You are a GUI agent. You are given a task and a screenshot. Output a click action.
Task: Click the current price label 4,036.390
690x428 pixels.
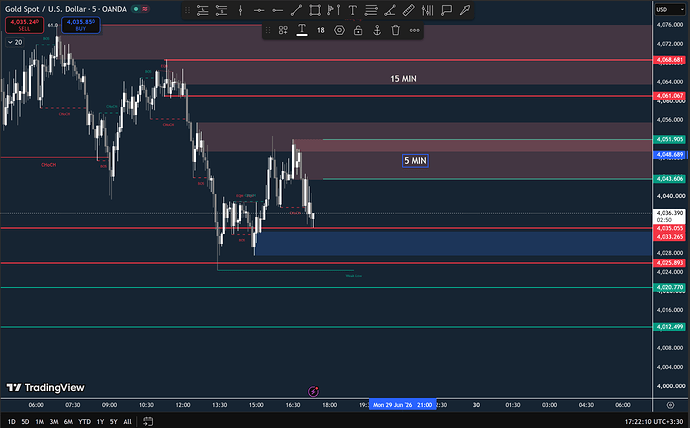tap(669, 216)
